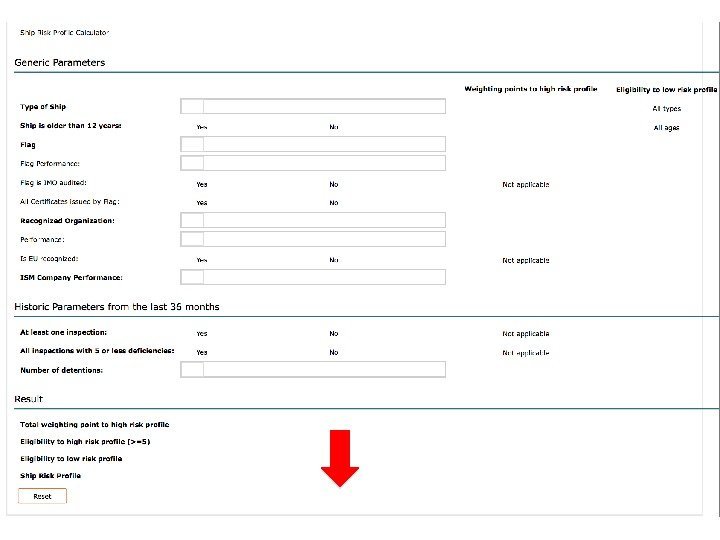Click the All ages value
720x540 pixels.
click(666, 128)
